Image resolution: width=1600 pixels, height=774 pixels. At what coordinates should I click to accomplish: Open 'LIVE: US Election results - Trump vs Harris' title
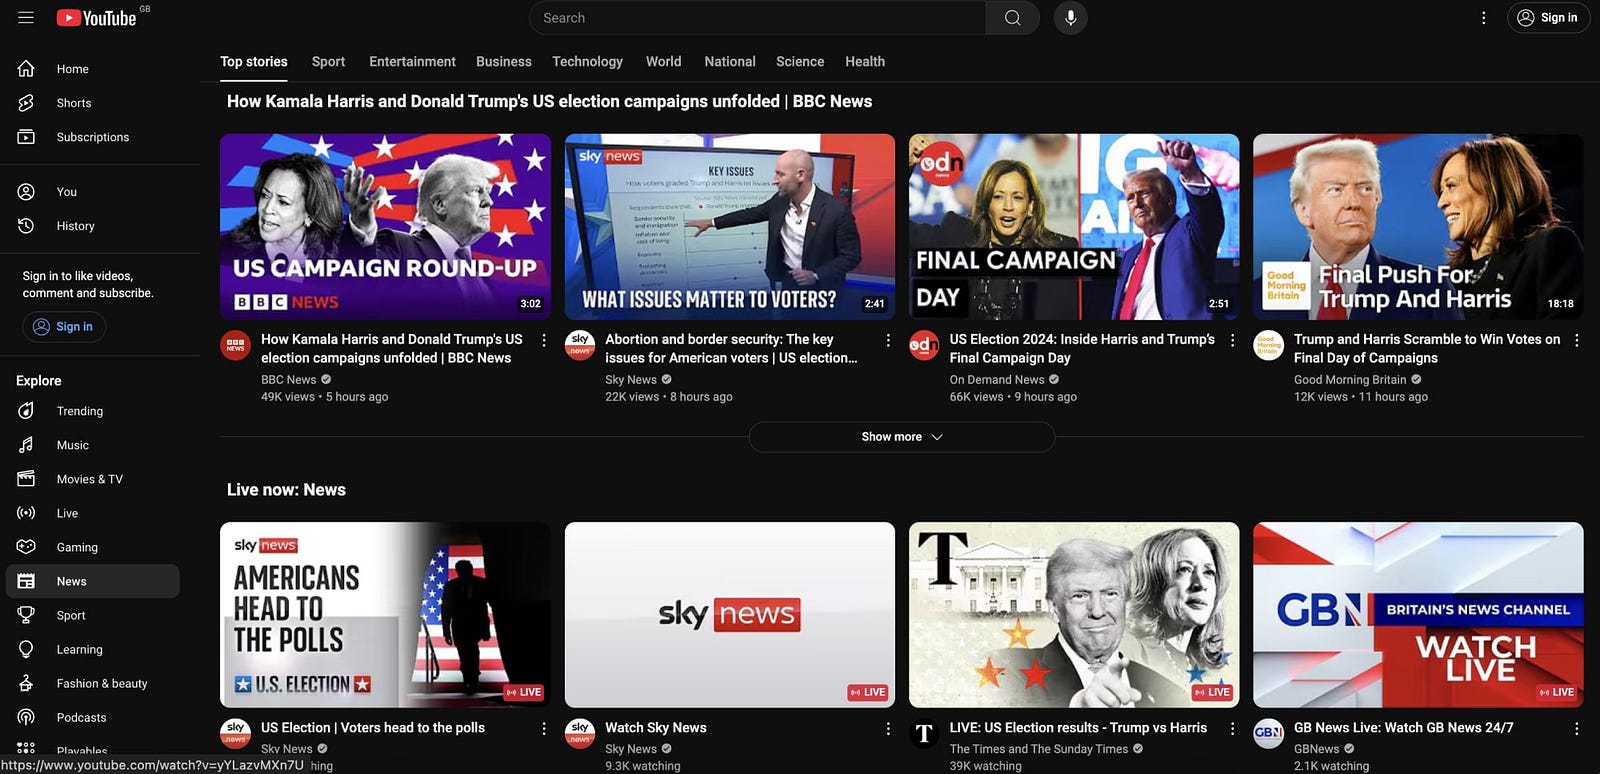1078,728
